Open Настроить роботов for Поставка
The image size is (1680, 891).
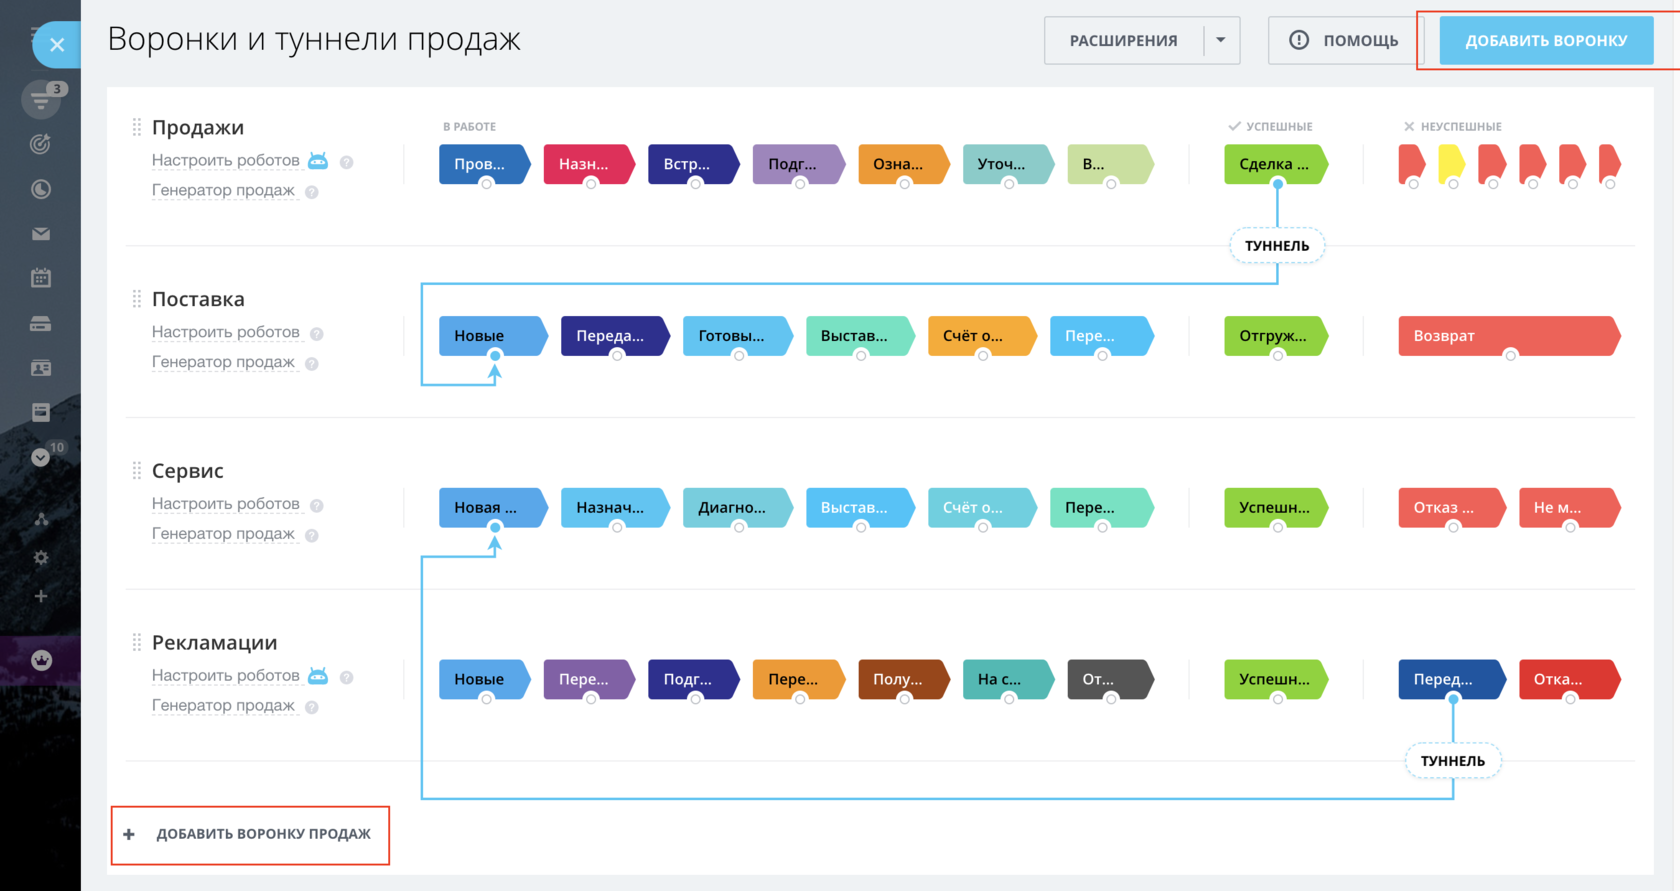[x=226, y=332]
